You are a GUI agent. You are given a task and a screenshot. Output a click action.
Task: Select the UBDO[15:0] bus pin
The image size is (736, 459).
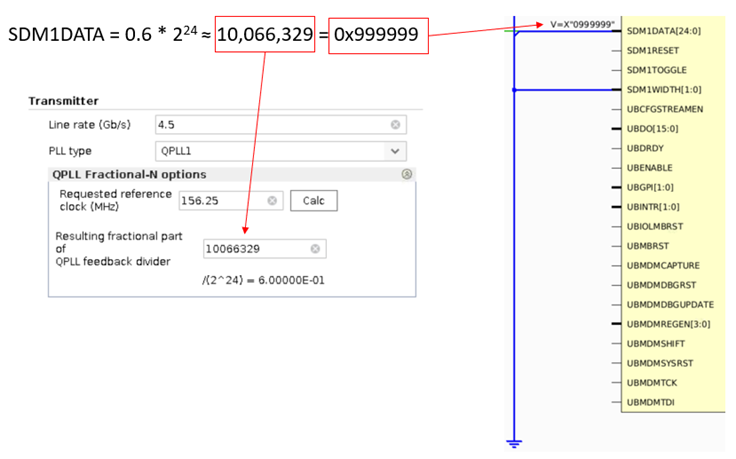(x=652, y=129)
